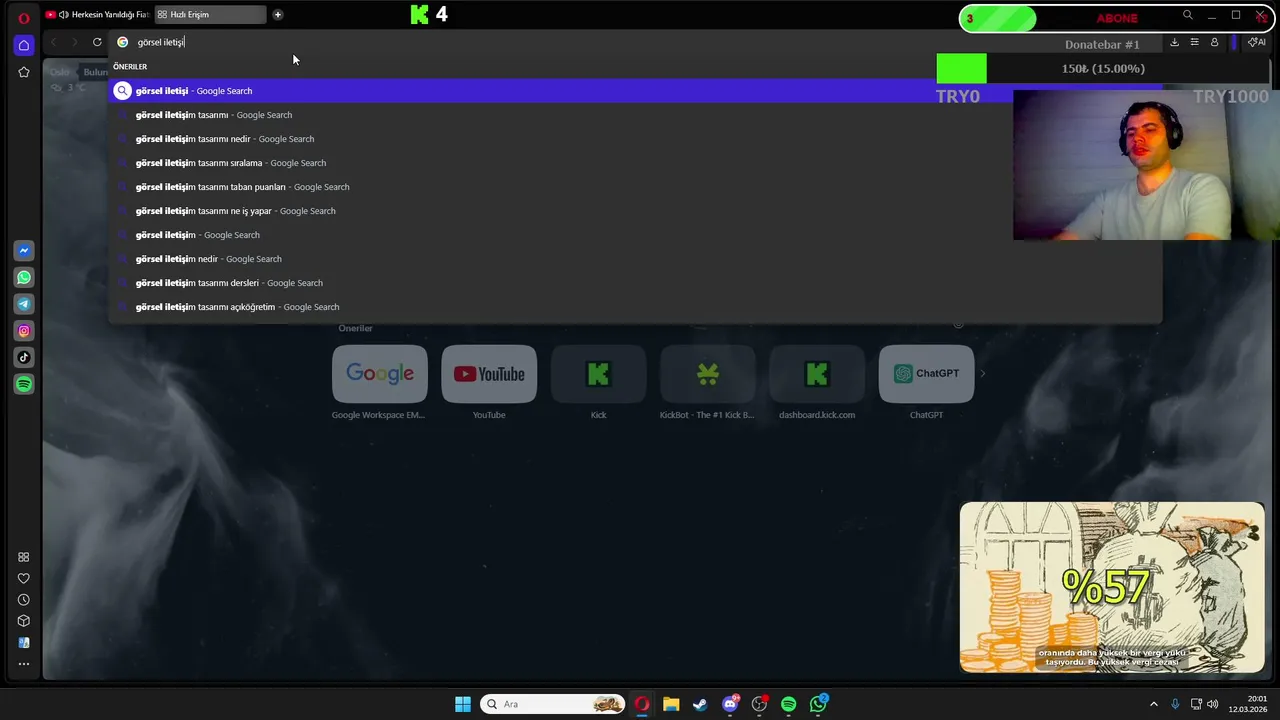This screenshot has width=1280, height=720.
Task: Click the Donatebar green progress bar
Action: click(x=961, y=69)
